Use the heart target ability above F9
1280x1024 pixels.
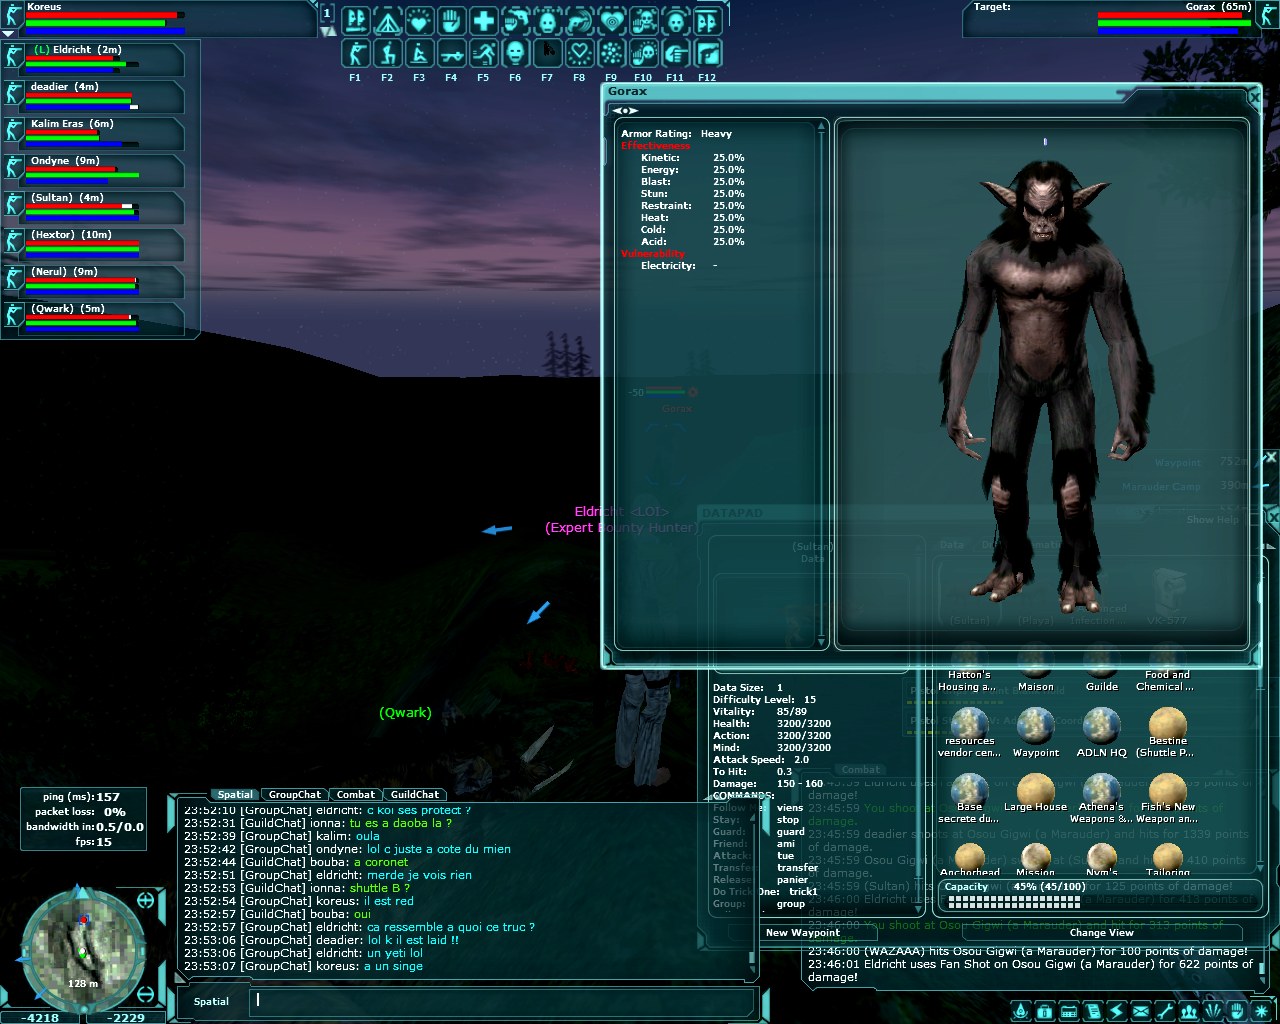611,21
